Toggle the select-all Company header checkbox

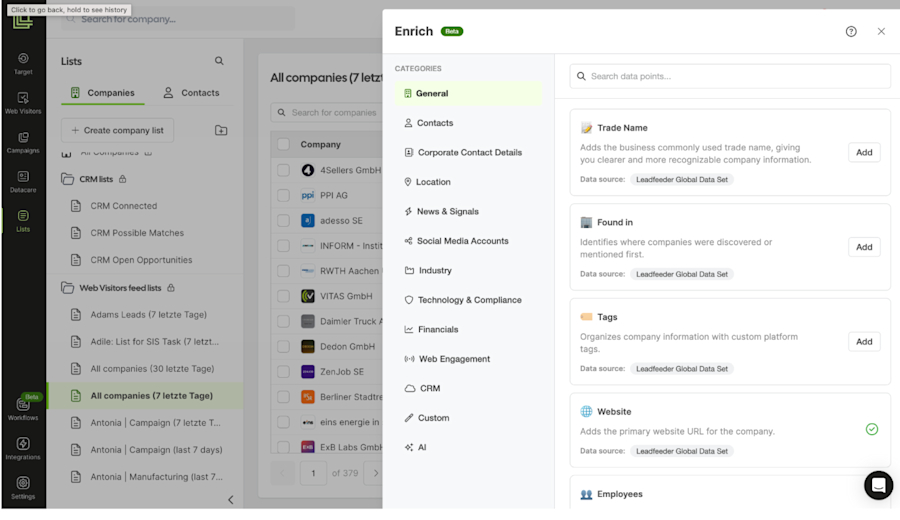pos(283,144)
